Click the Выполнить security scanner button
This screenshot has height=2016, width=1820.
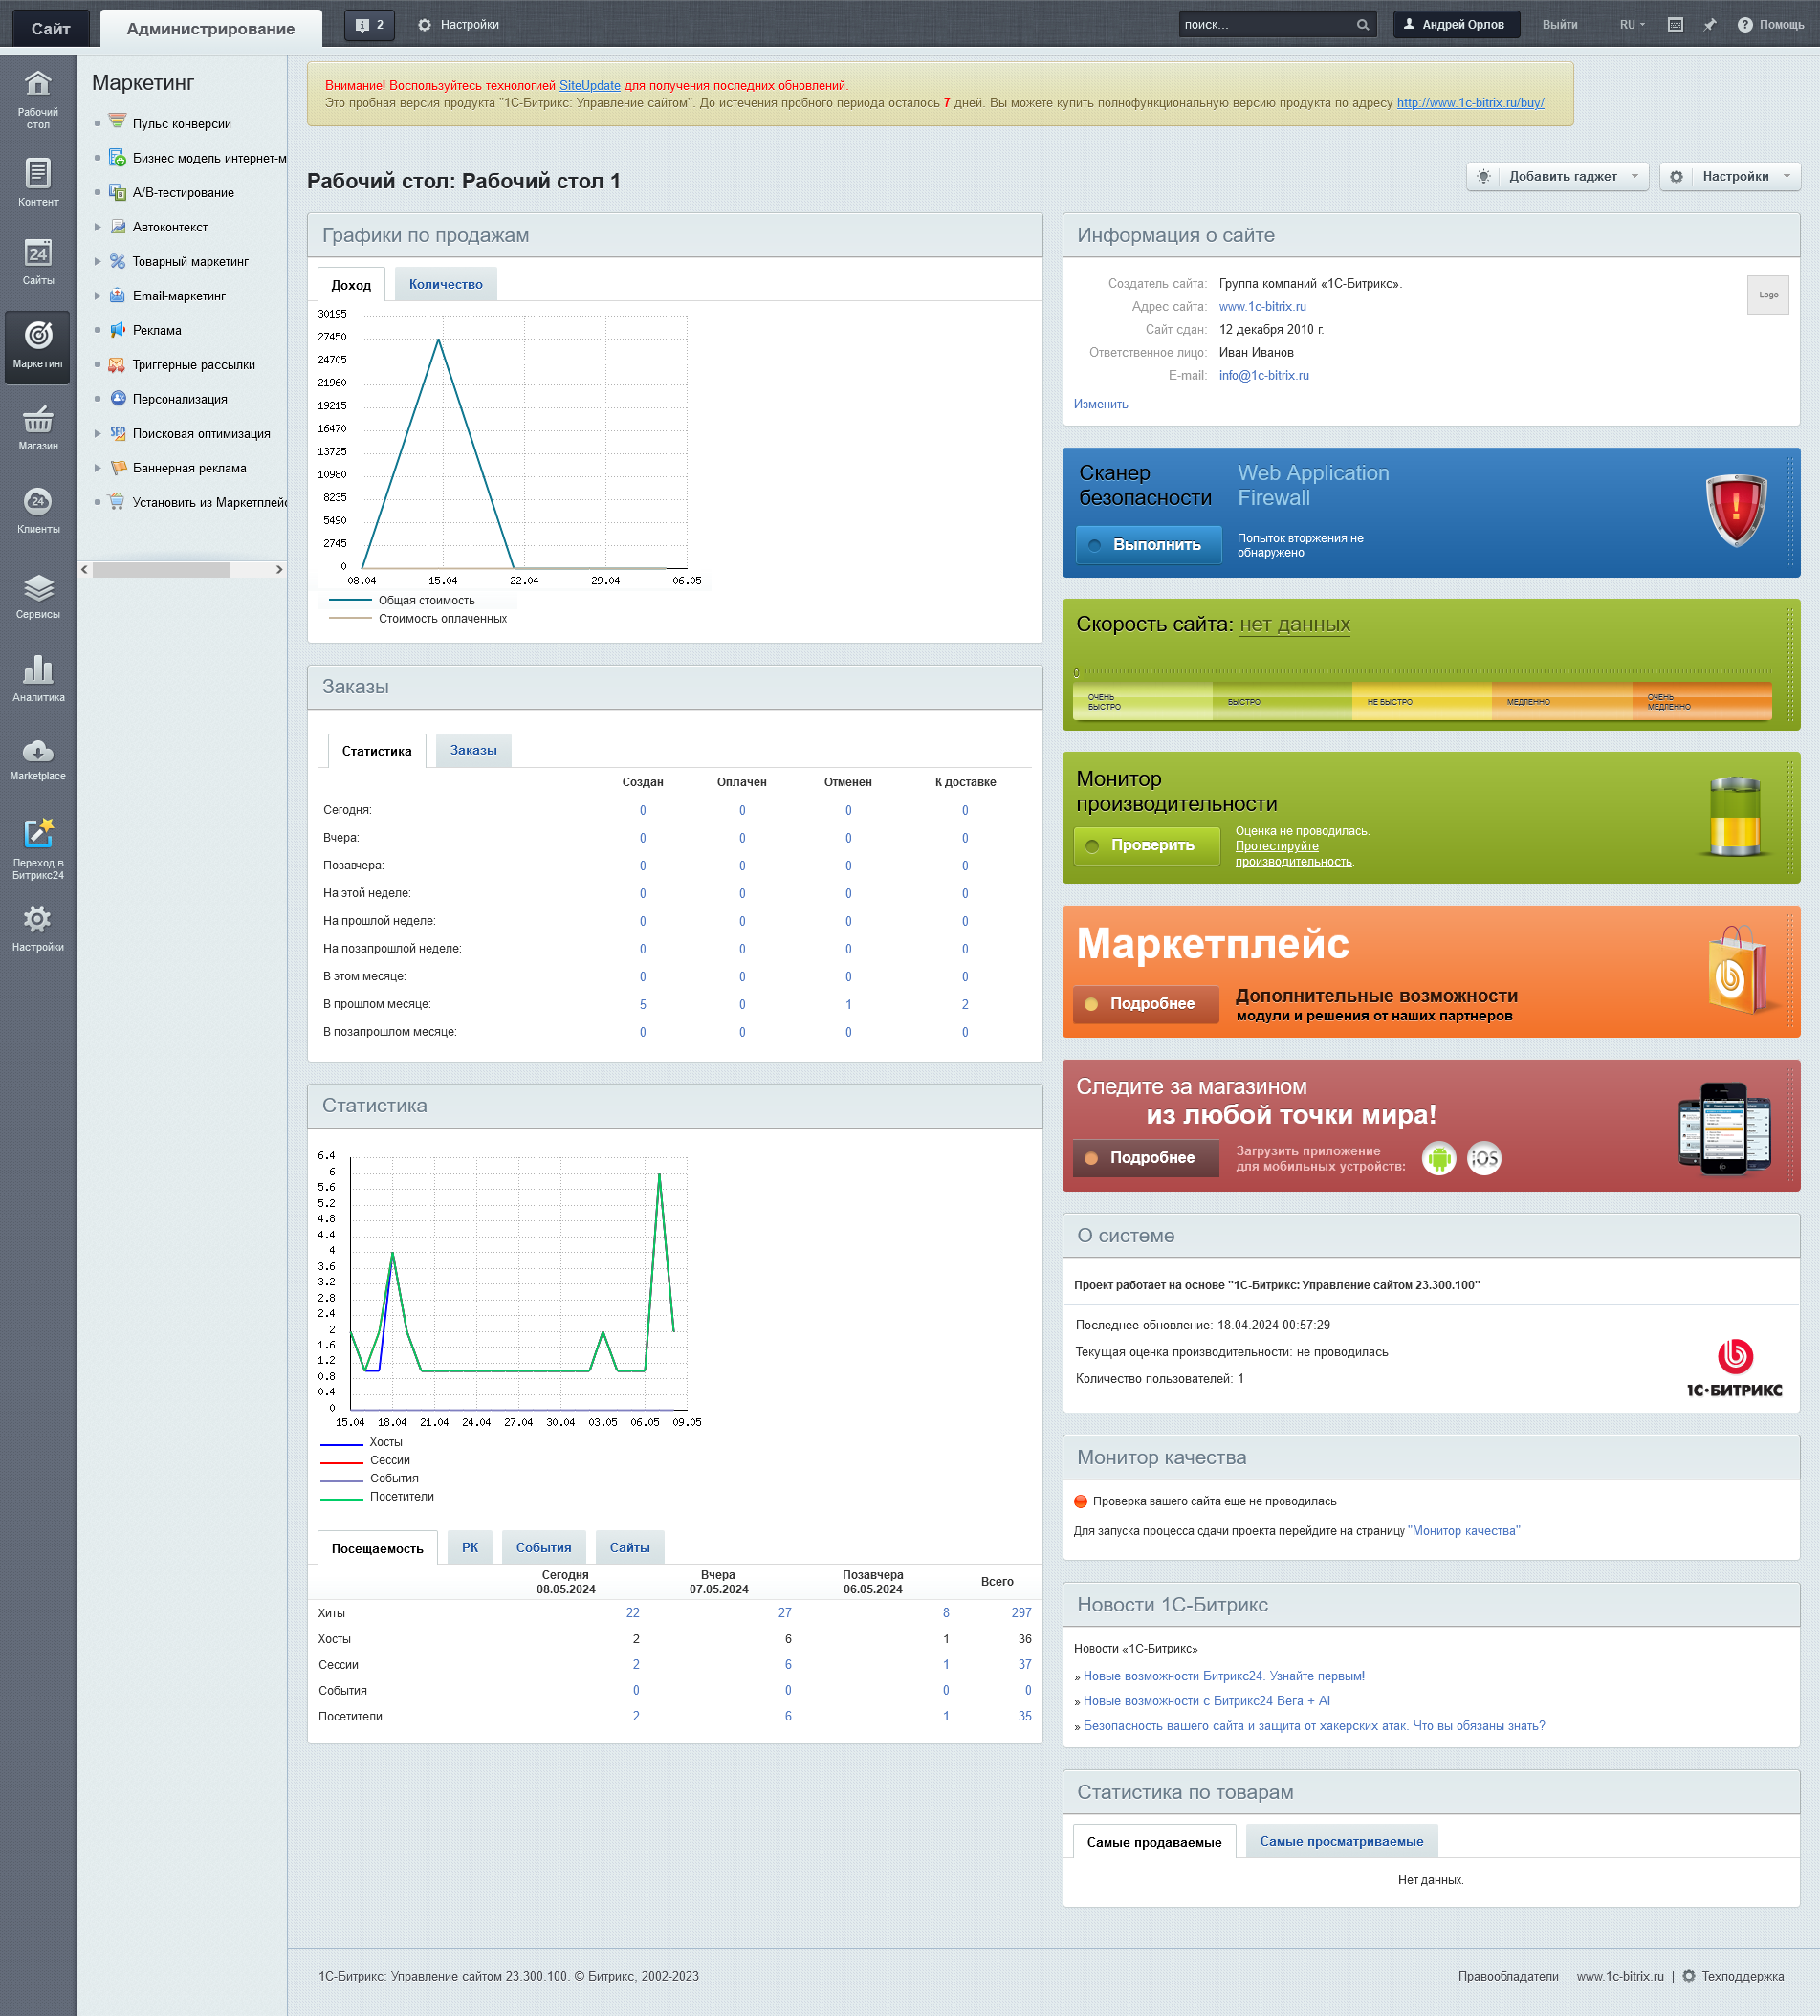click(1148, 545)
